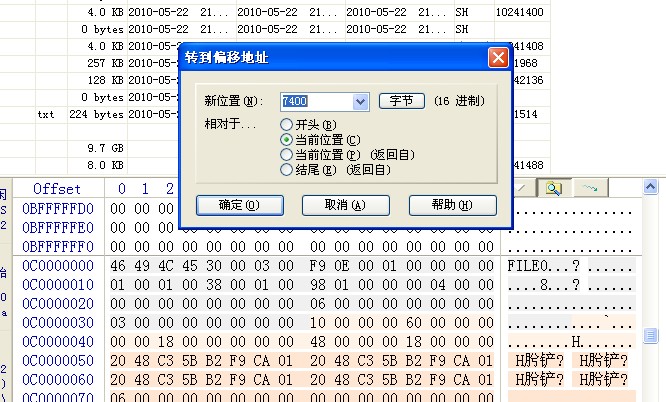The width and height of the screenshot is (666, 402).
Task: Select offset 0BFFFFD0 row label
Action: point(58,209)
